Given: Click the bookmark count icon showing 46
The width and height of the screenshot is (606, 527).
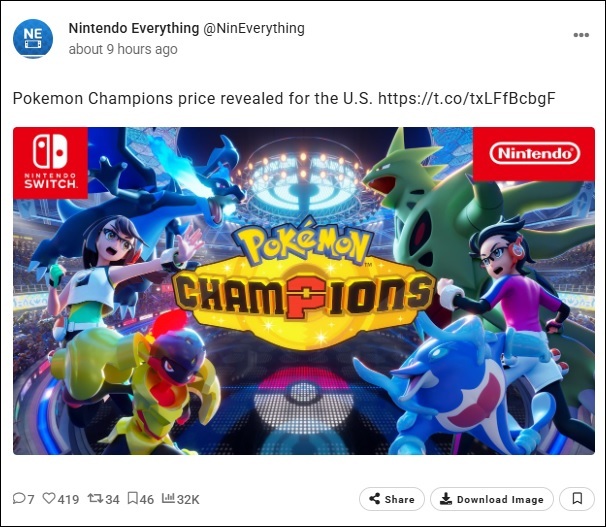Looking at the screenshot, I should [133, 499].
